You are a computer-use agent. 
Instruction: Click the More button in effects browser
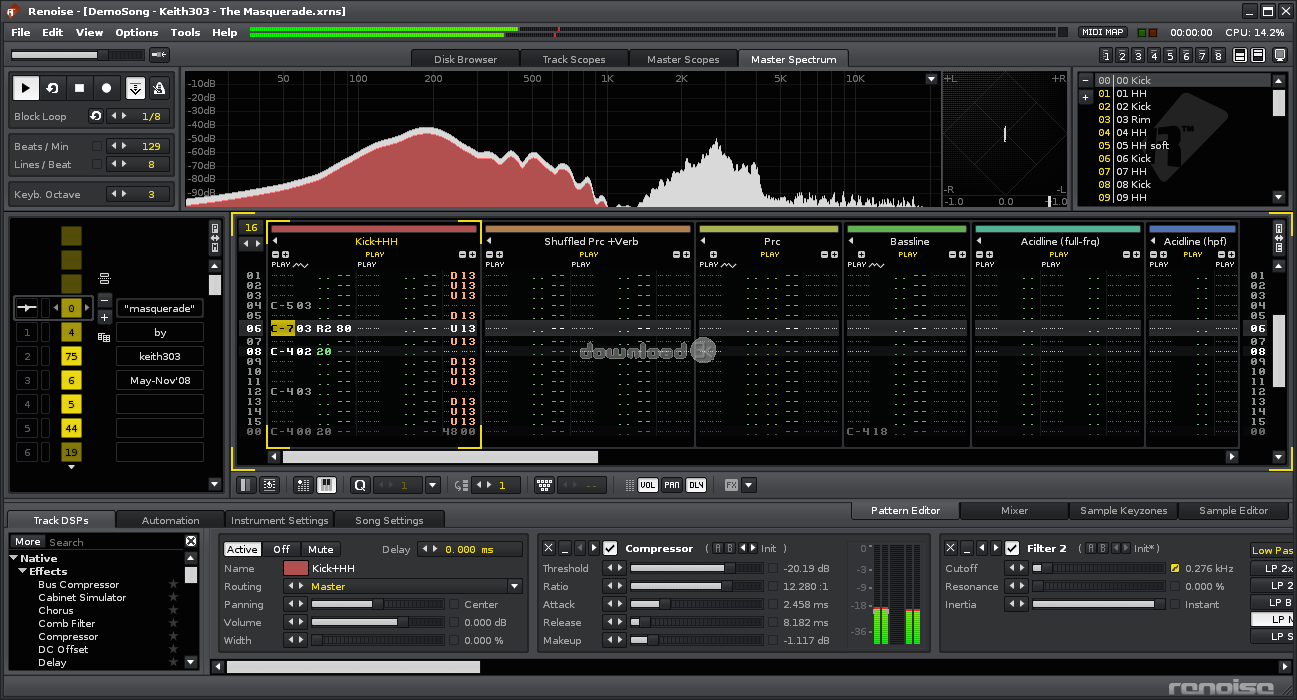pos(28,542)
